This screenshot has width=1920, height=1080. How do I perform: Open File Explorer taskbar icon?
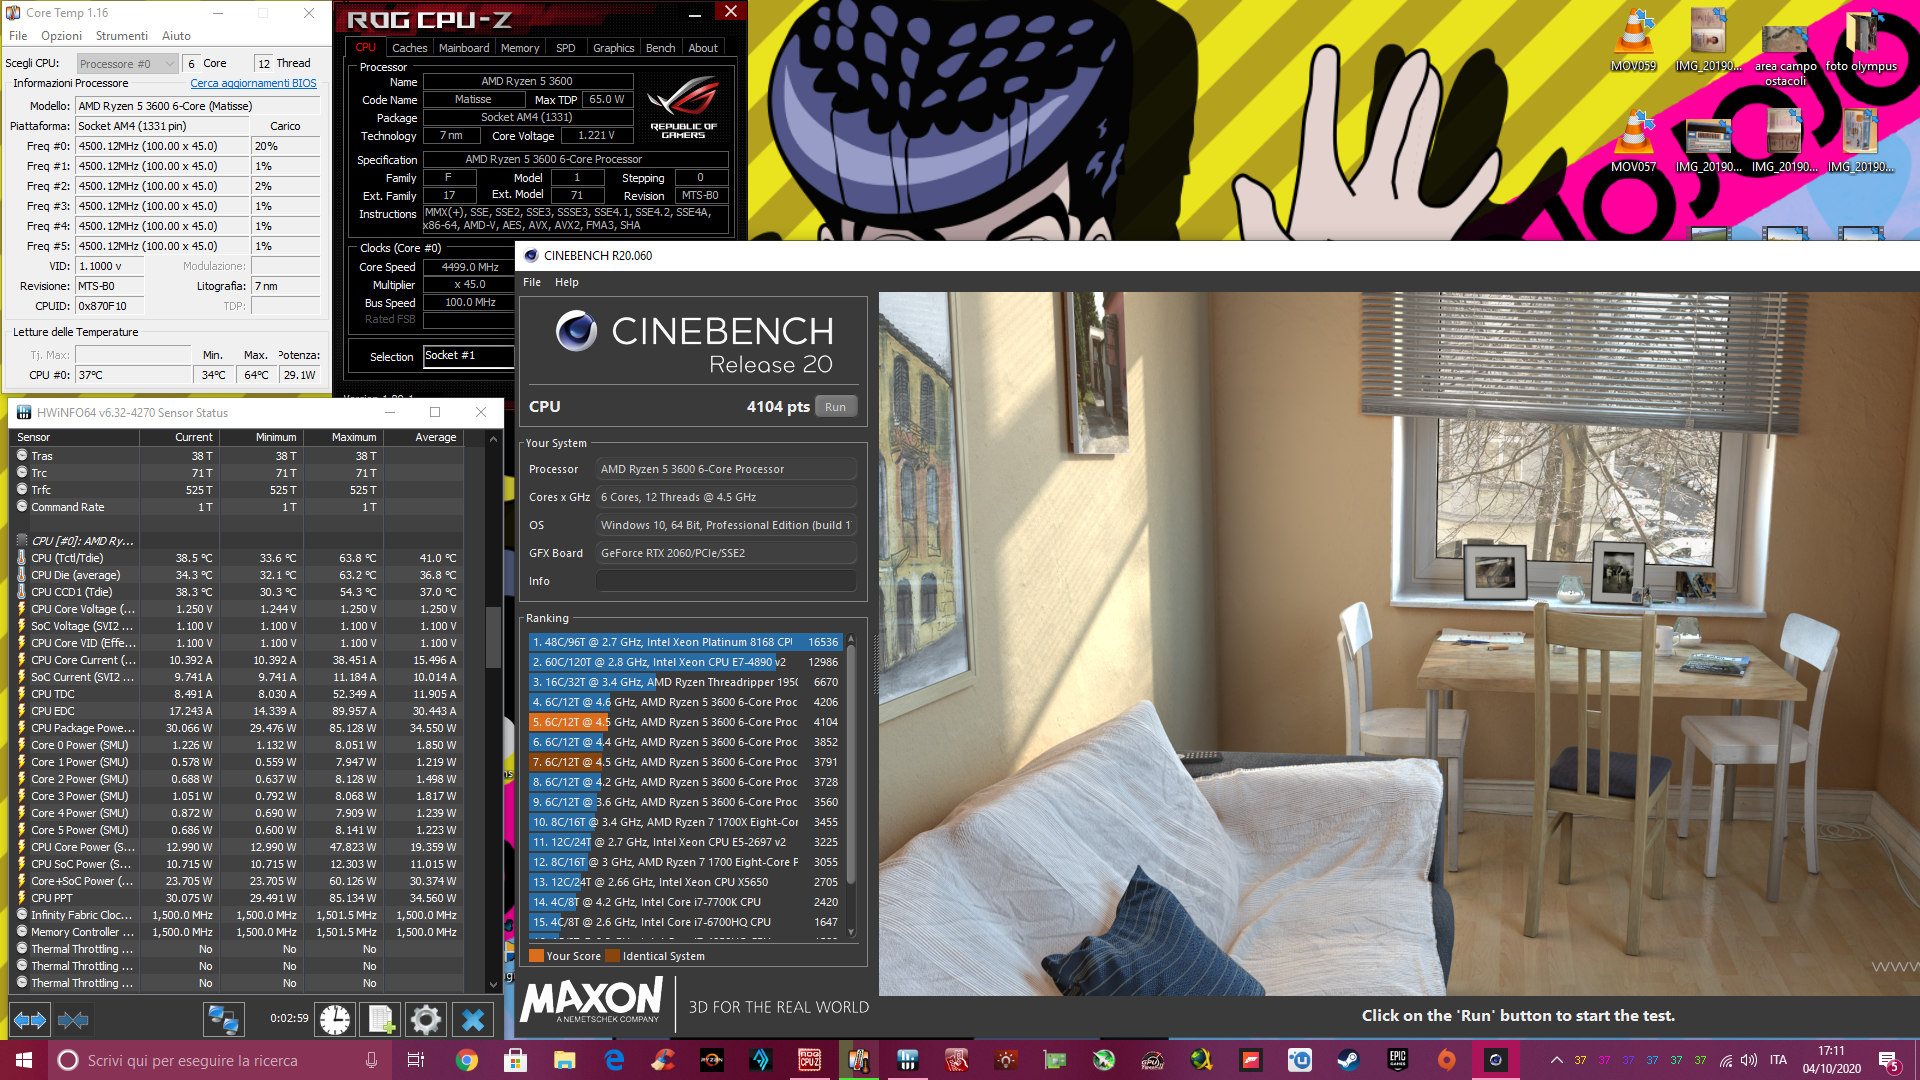pos(565,1060)
